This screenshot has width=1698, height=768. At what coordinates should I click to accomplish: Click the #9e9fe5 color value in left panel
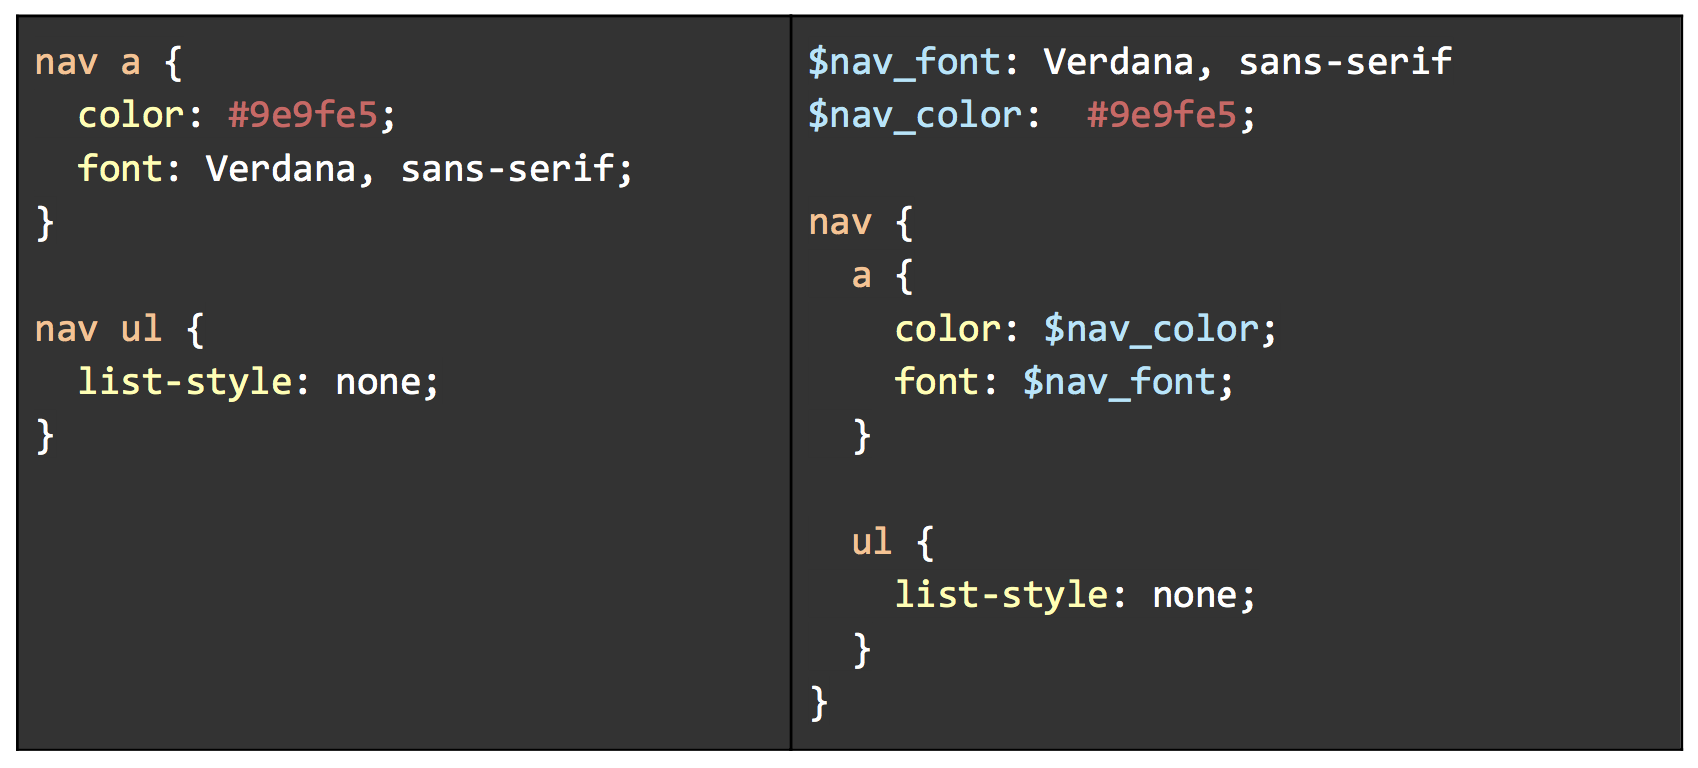303,115
